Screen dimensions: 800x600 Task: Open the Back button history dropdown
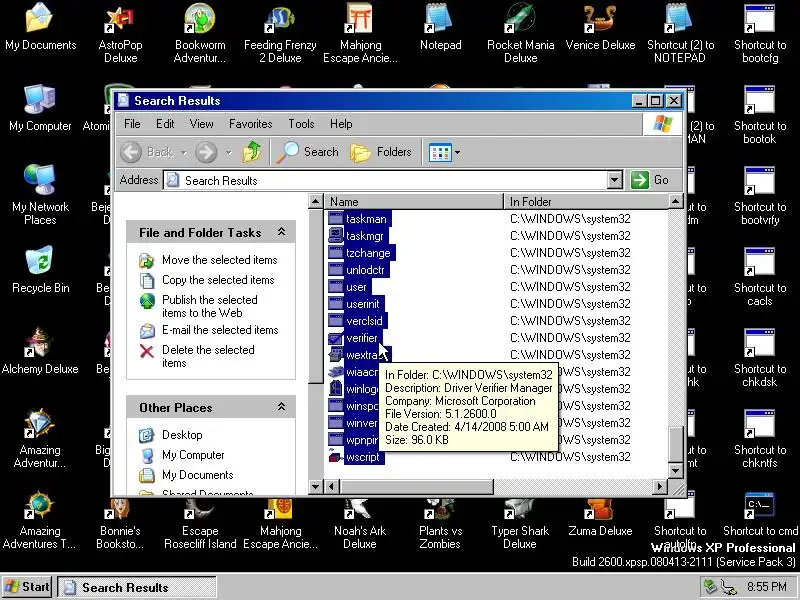click(x=184, y=152)
